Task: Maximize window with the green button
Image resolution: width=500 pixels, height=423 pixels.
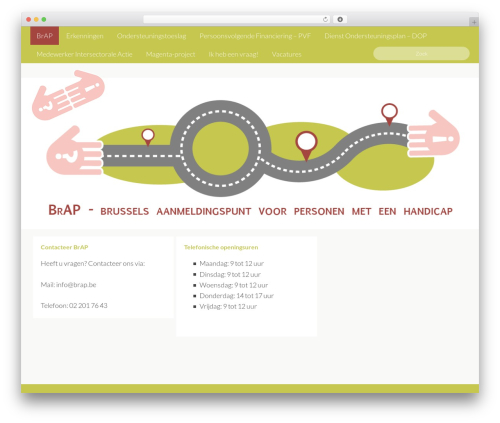Action: pyautogui.click(x=44, y=19)
